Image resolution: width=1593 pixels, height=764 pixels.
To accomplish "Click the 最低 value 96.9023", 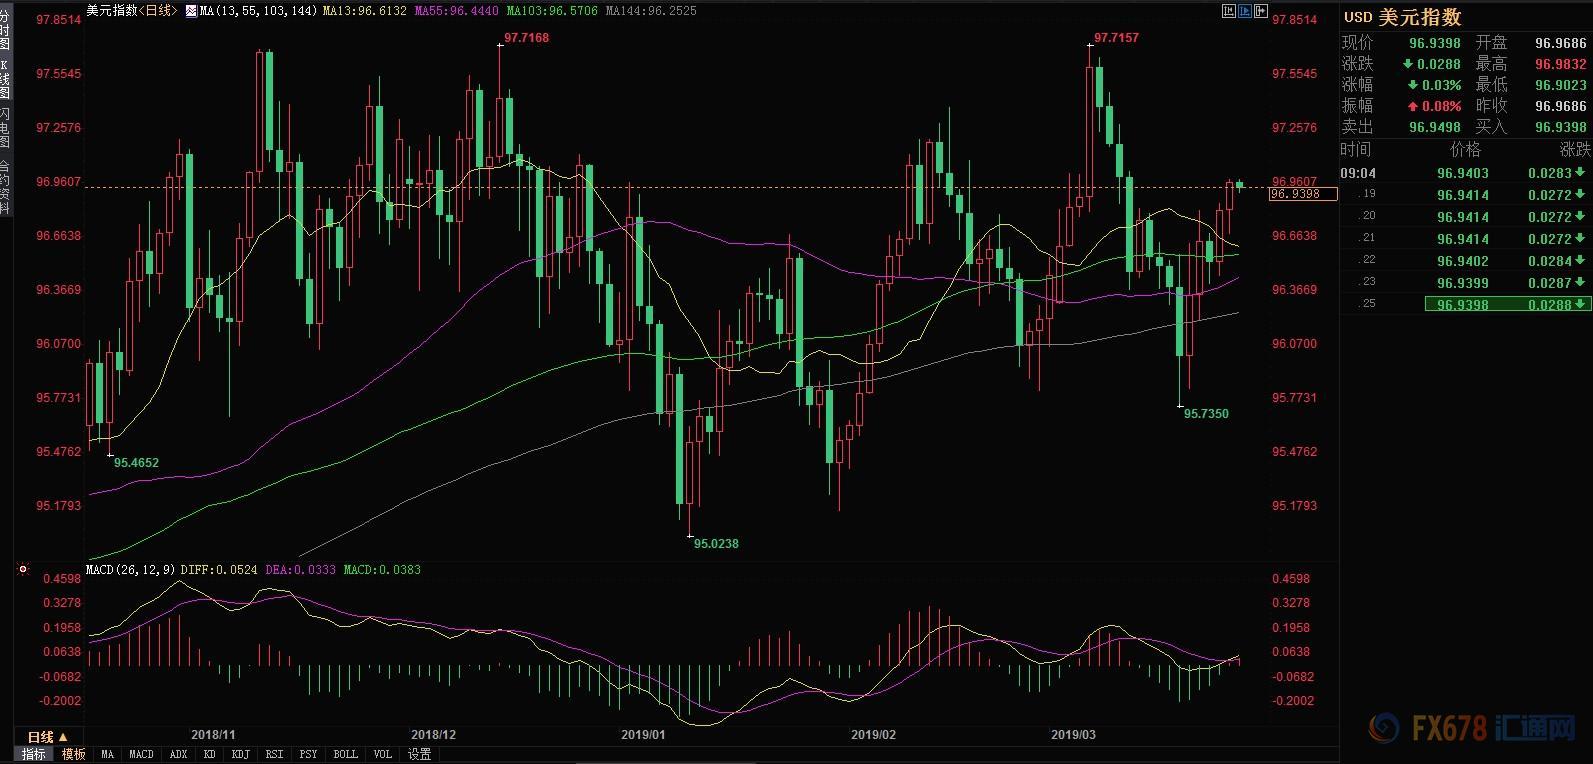I will [1560, 86].
